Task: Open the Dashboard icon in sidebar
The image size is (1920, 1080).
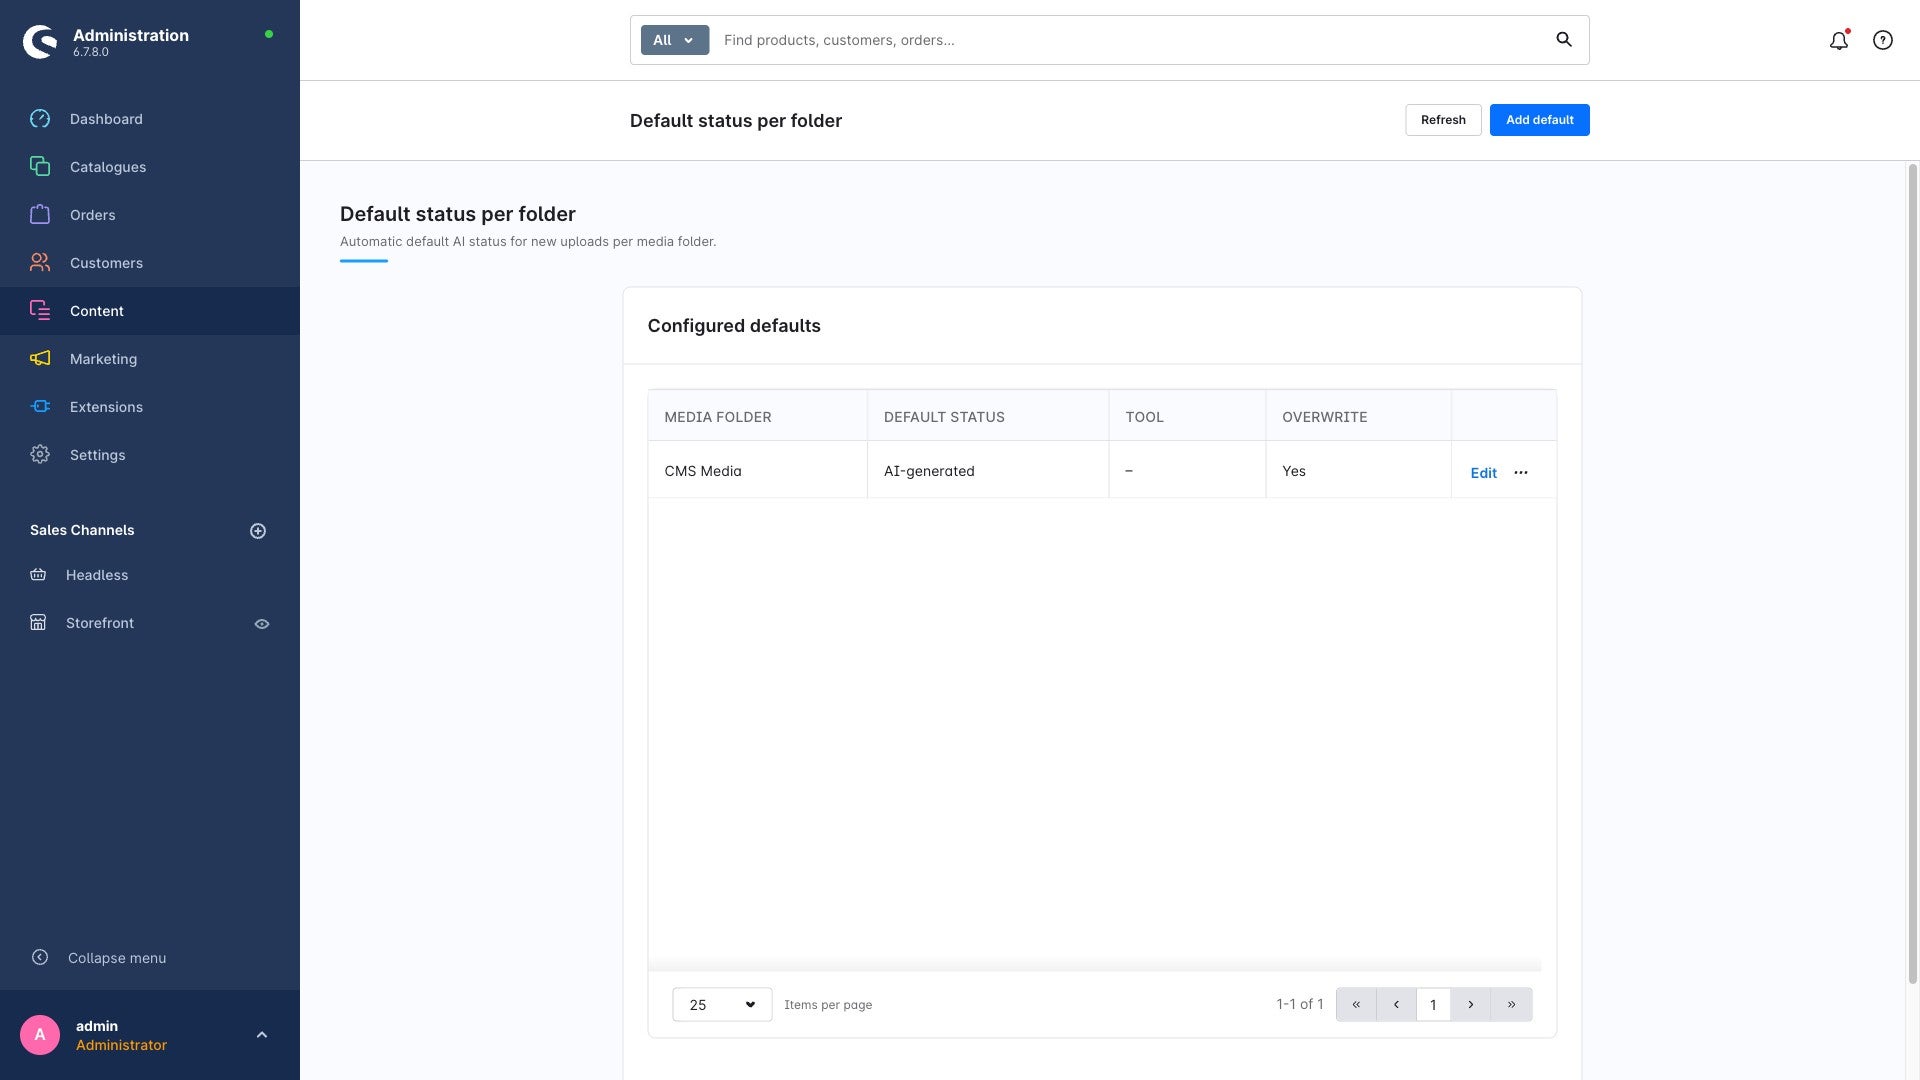Action: pos(40,119)
